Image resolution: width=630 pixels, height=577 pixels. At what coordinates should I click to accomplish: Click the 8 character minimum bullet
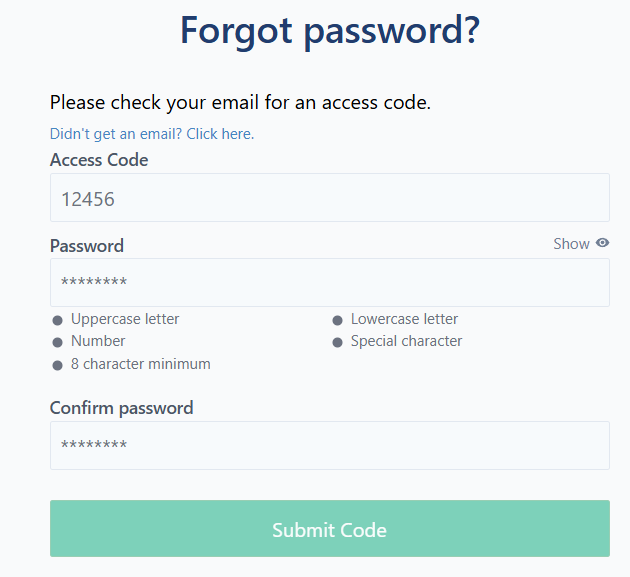(x=57, y=365)
